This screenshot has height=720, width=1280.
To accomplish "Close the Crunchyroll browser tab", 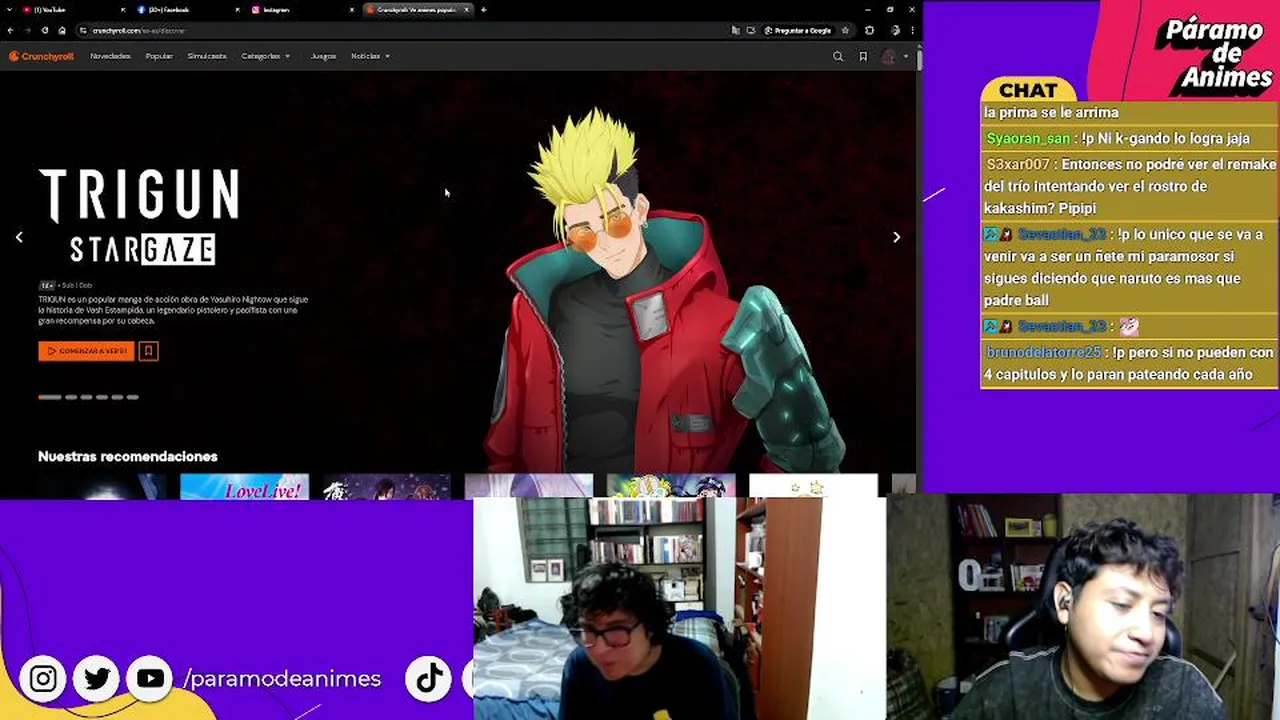I will 466,9.
